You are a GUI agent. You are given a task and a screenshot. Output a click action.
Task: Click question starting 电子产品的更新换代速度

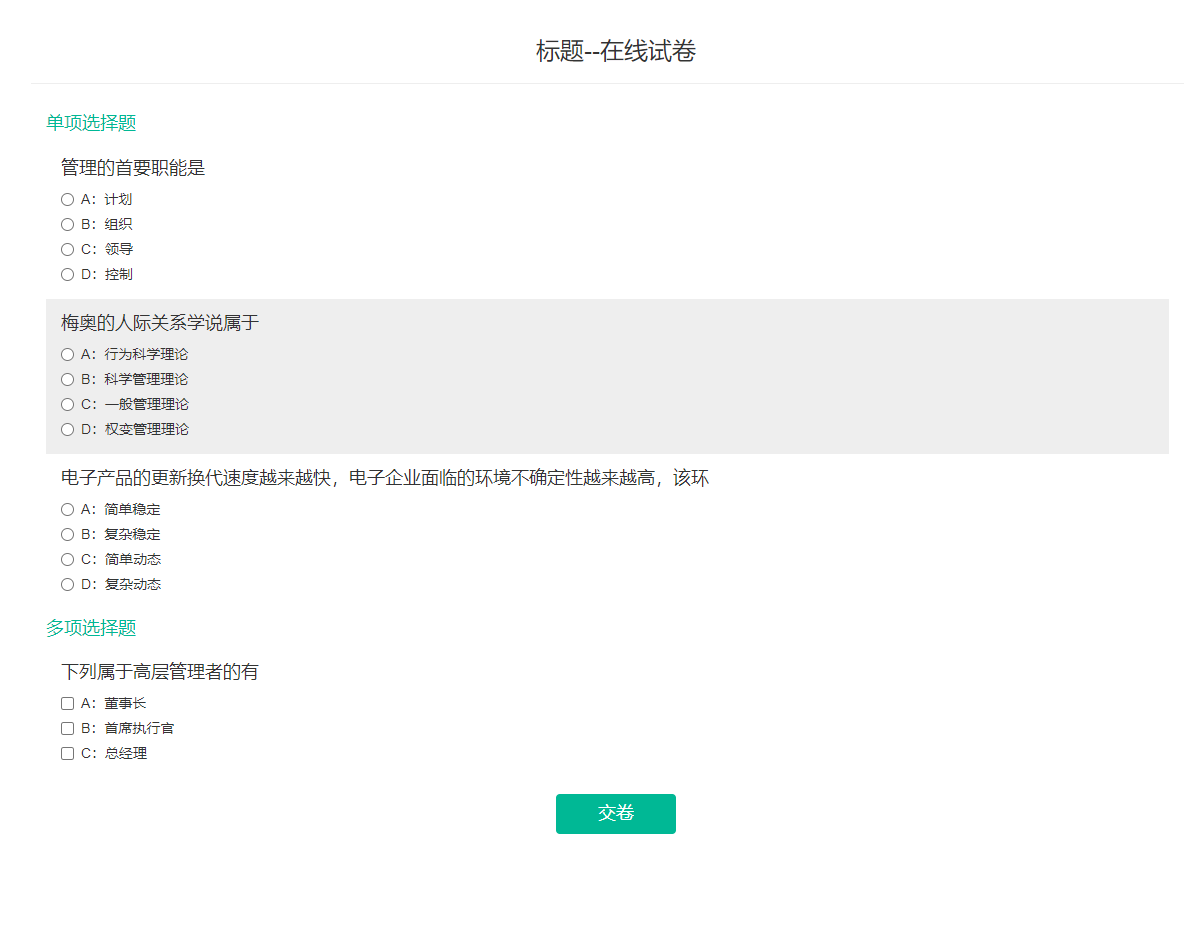pyautogui.click(x=384, y=477)
